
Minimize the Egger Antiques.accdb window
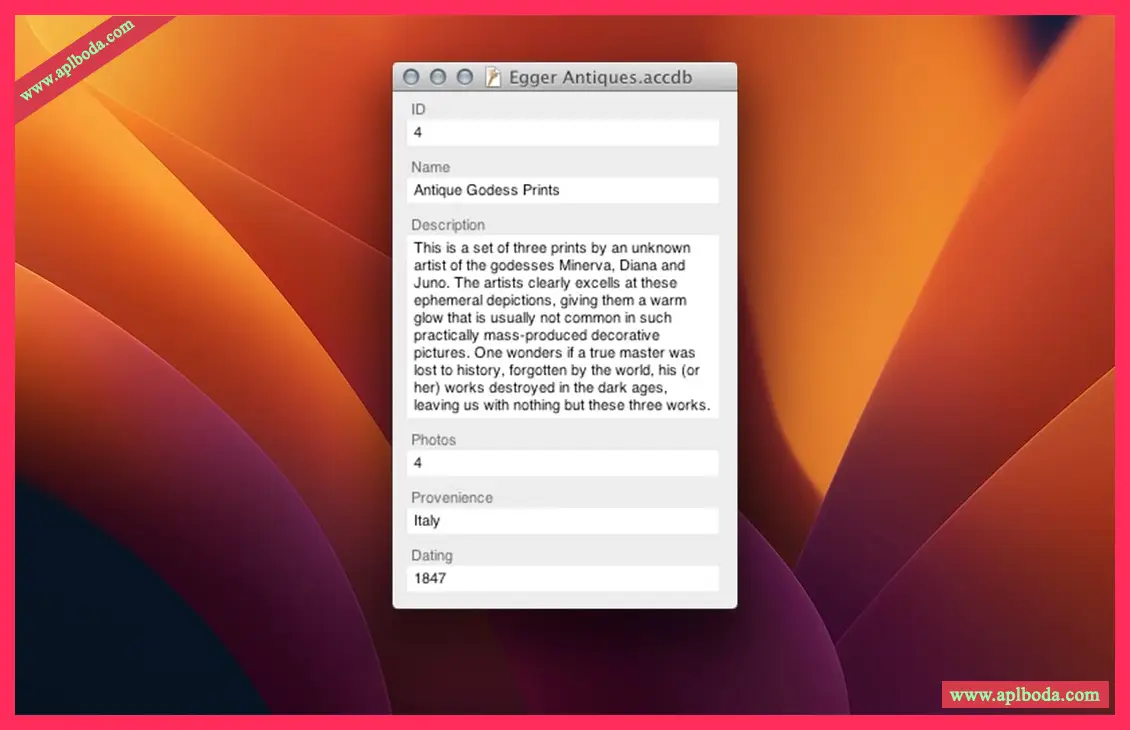pos(437,77)
